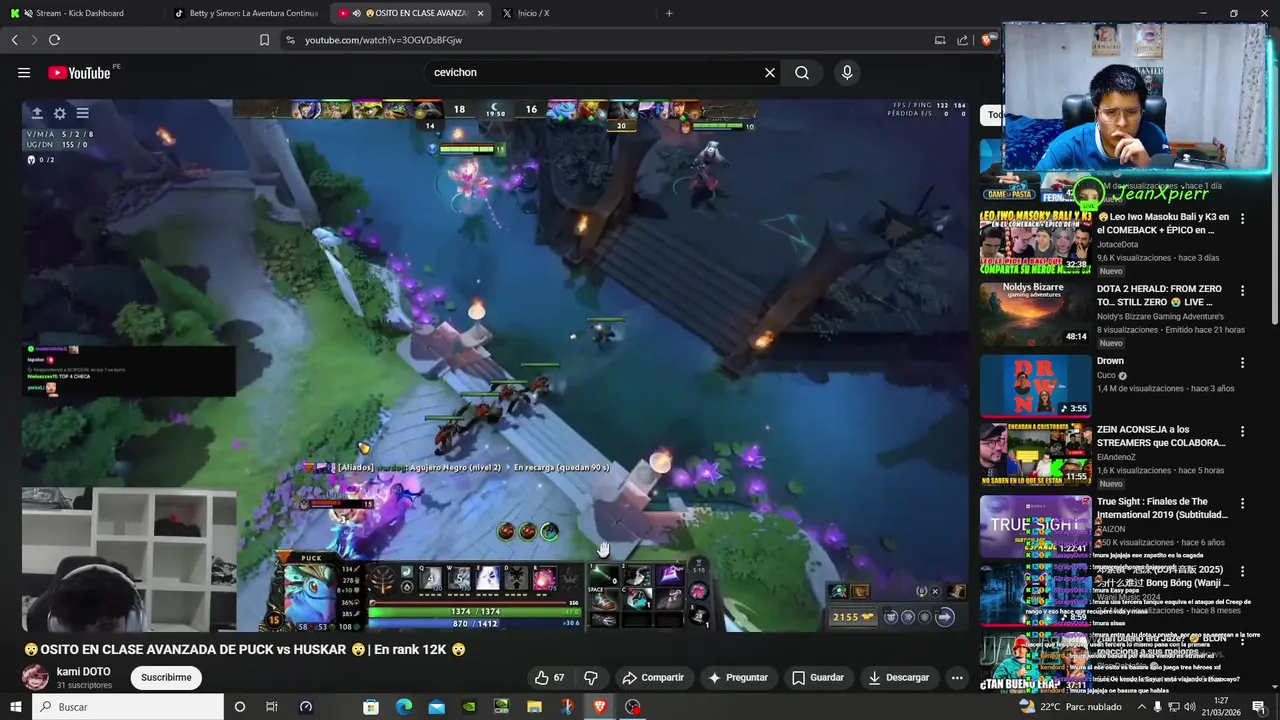Screen dimensions: 1280x720
Task: Open Brave Shields lion icon
Action: tap(987, 40)
